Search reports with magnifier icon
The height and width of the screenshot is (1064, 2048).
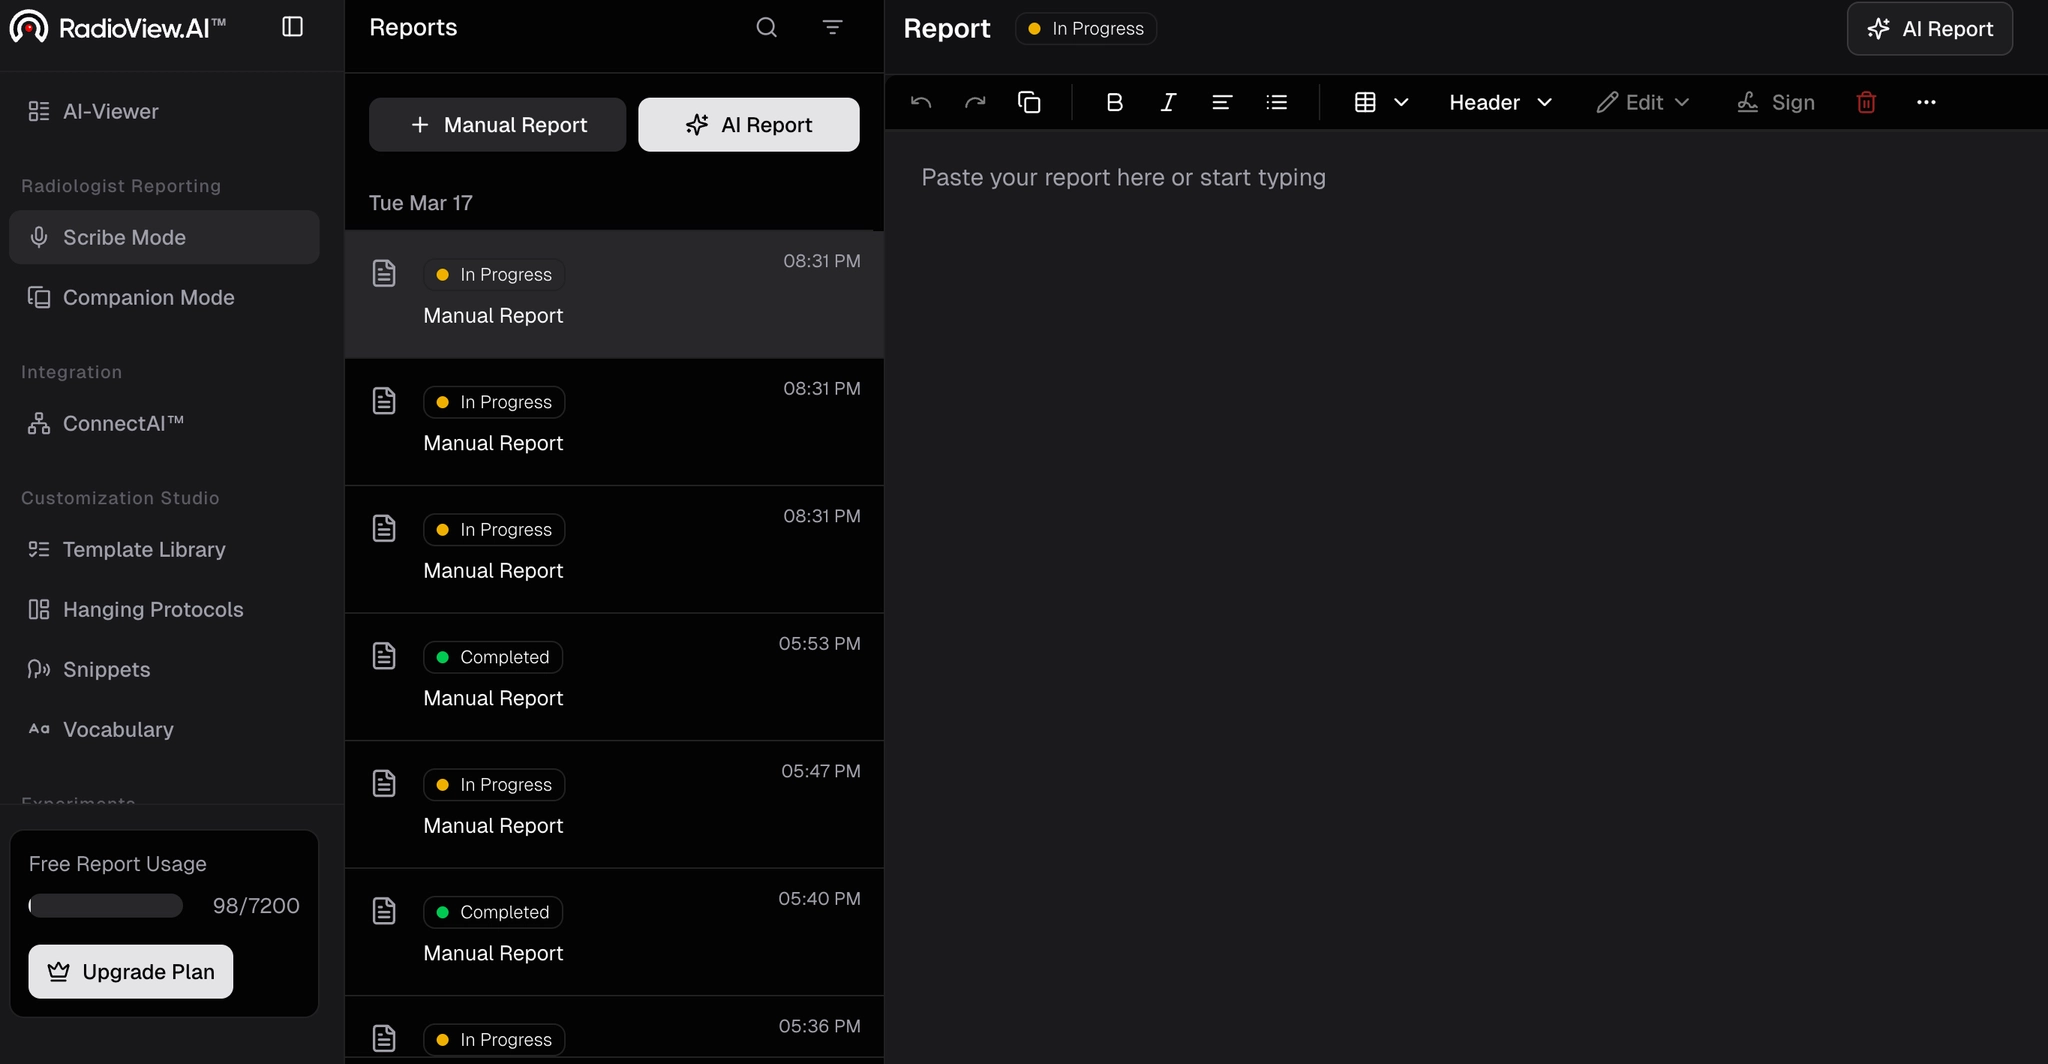tap(767, 27)
